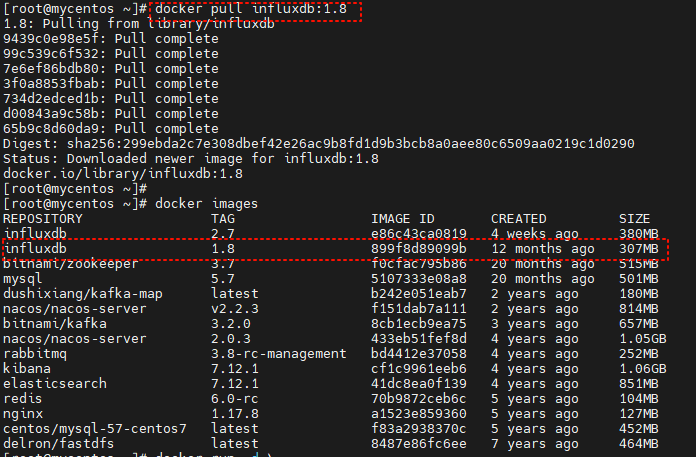Click image ID bd4412e37058
696x457 pixels.
pyautogui.click(x=419, y=354)
